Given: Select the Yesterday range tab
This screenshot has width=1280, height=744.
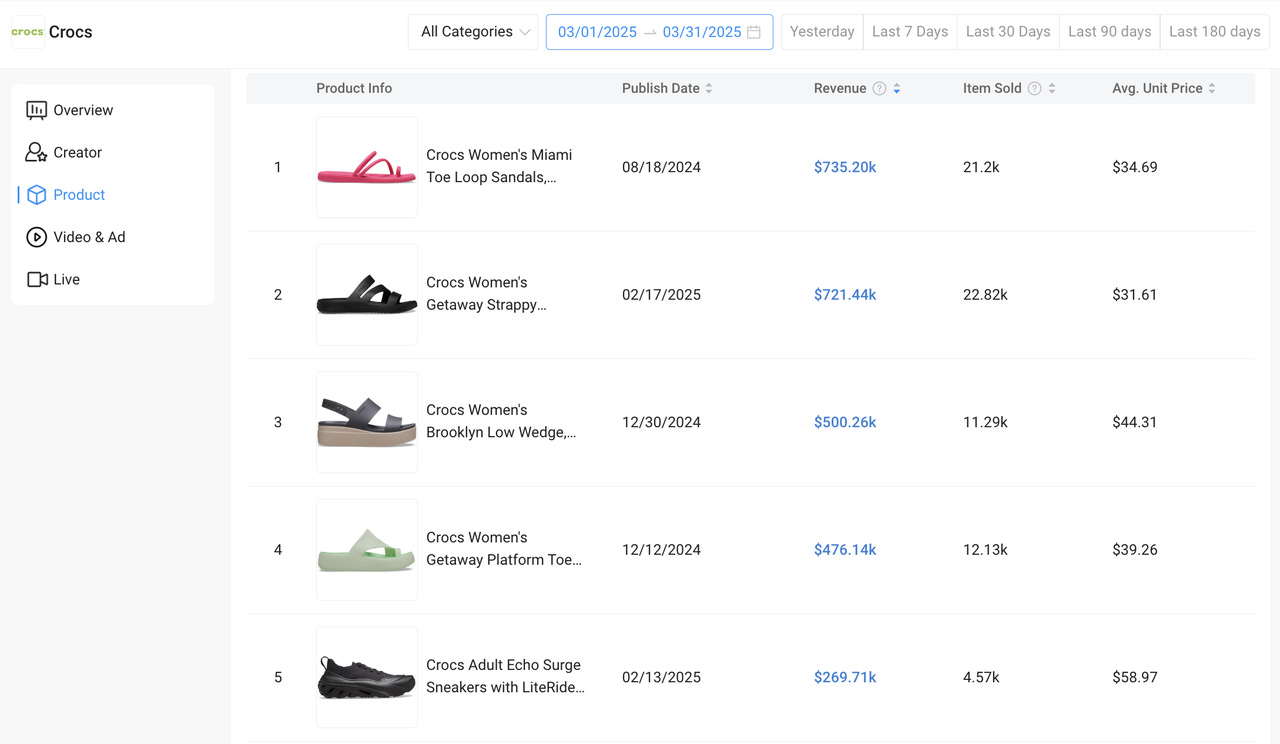Looking at the screenshot, I should point(822,32).
